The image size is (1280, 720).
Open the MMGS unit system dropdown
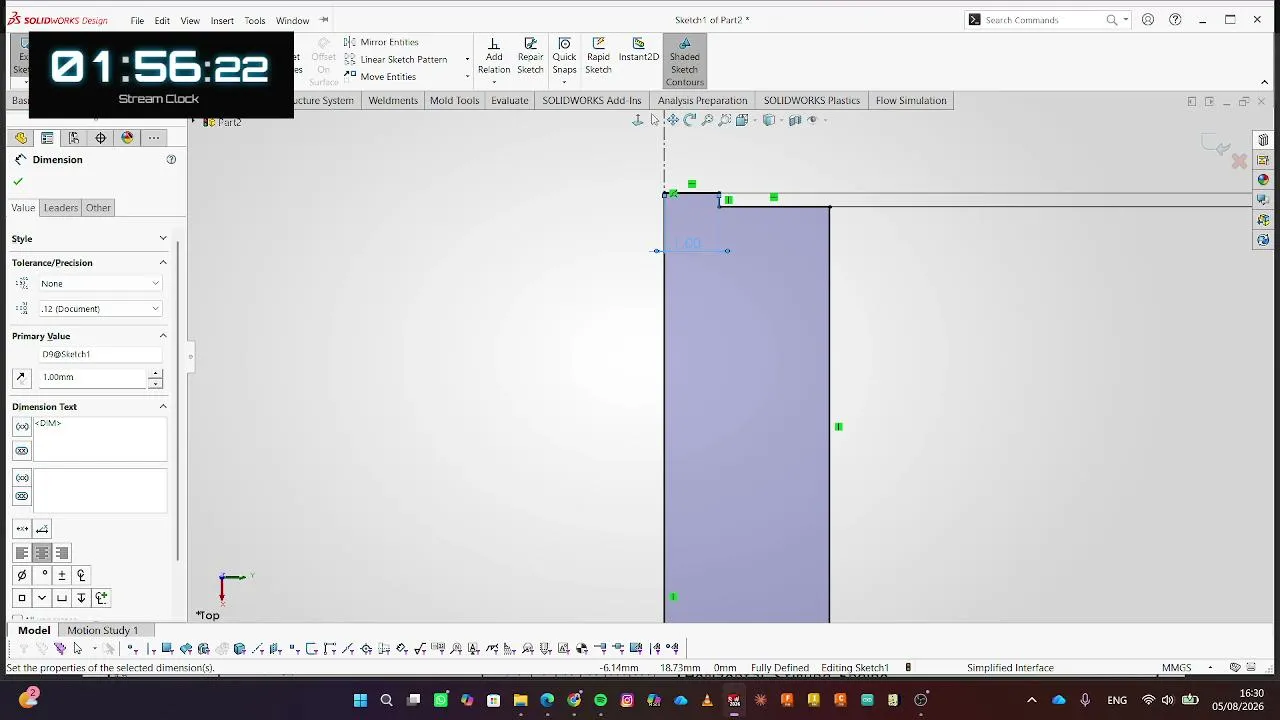tap(1210, 668)
